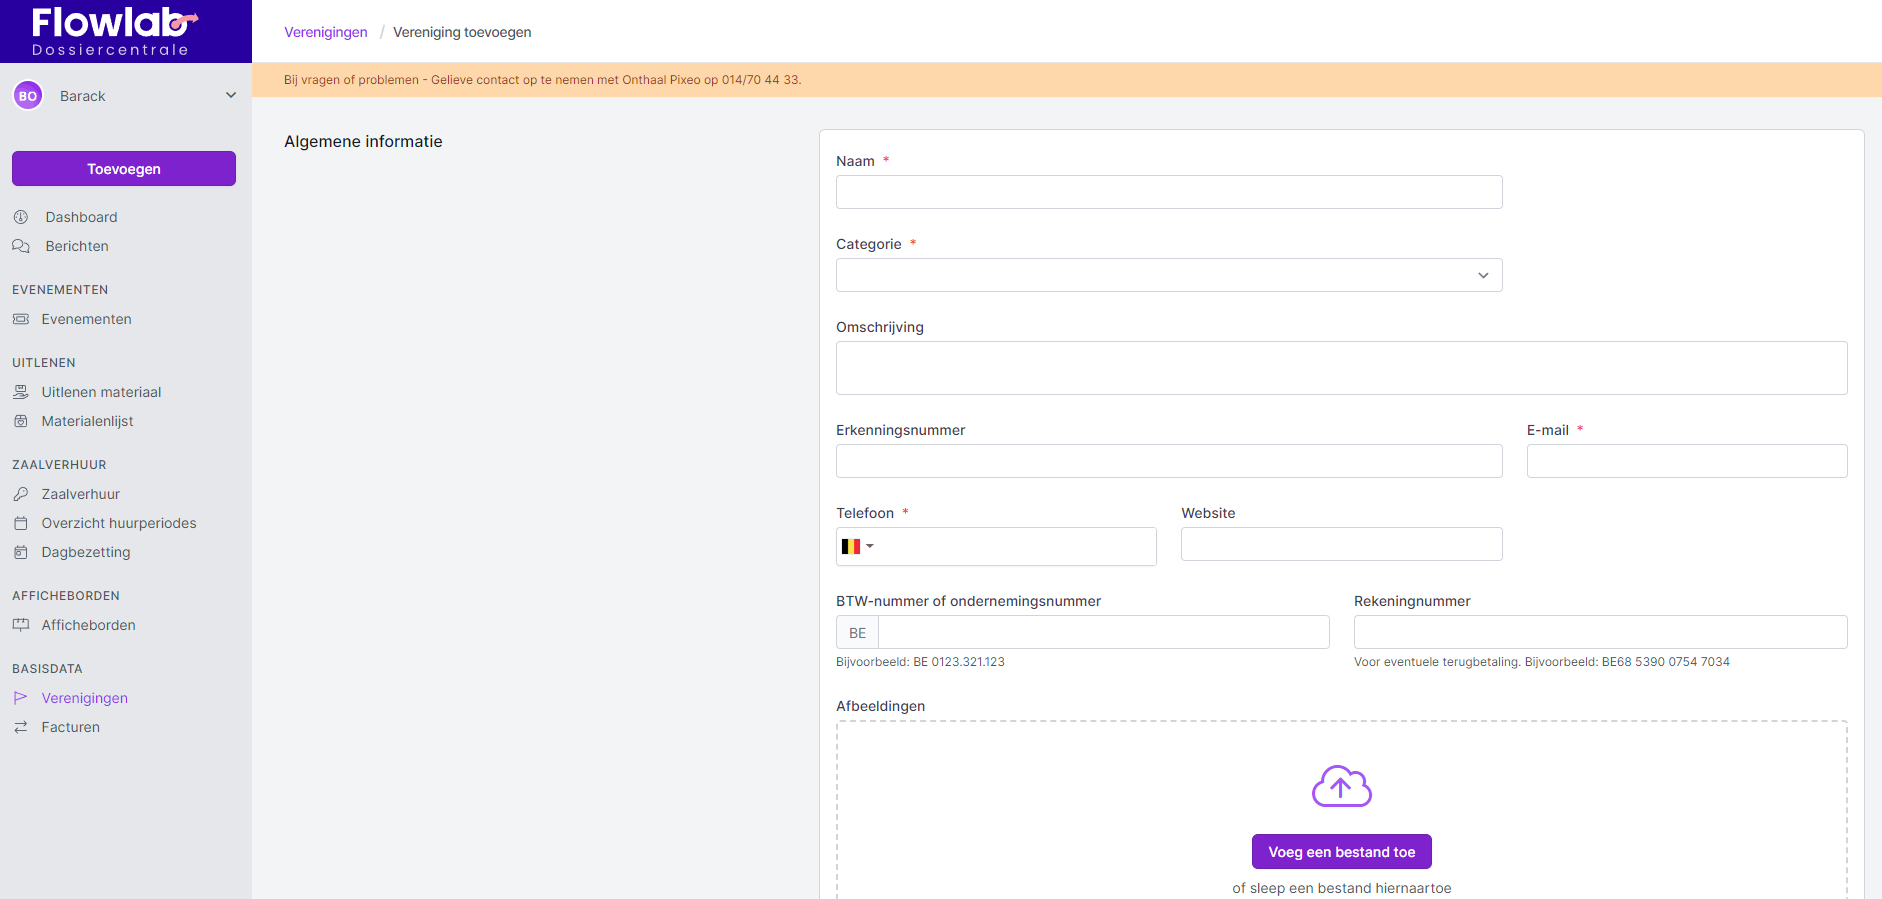Focus the Naam input field
This screenshot has height=899, width=1882.
point(1168,192)
